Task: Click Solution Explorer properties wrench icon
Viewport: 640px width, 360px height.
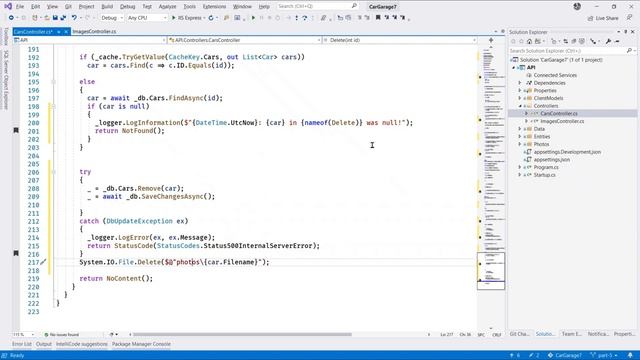Action: pos(608,41)
